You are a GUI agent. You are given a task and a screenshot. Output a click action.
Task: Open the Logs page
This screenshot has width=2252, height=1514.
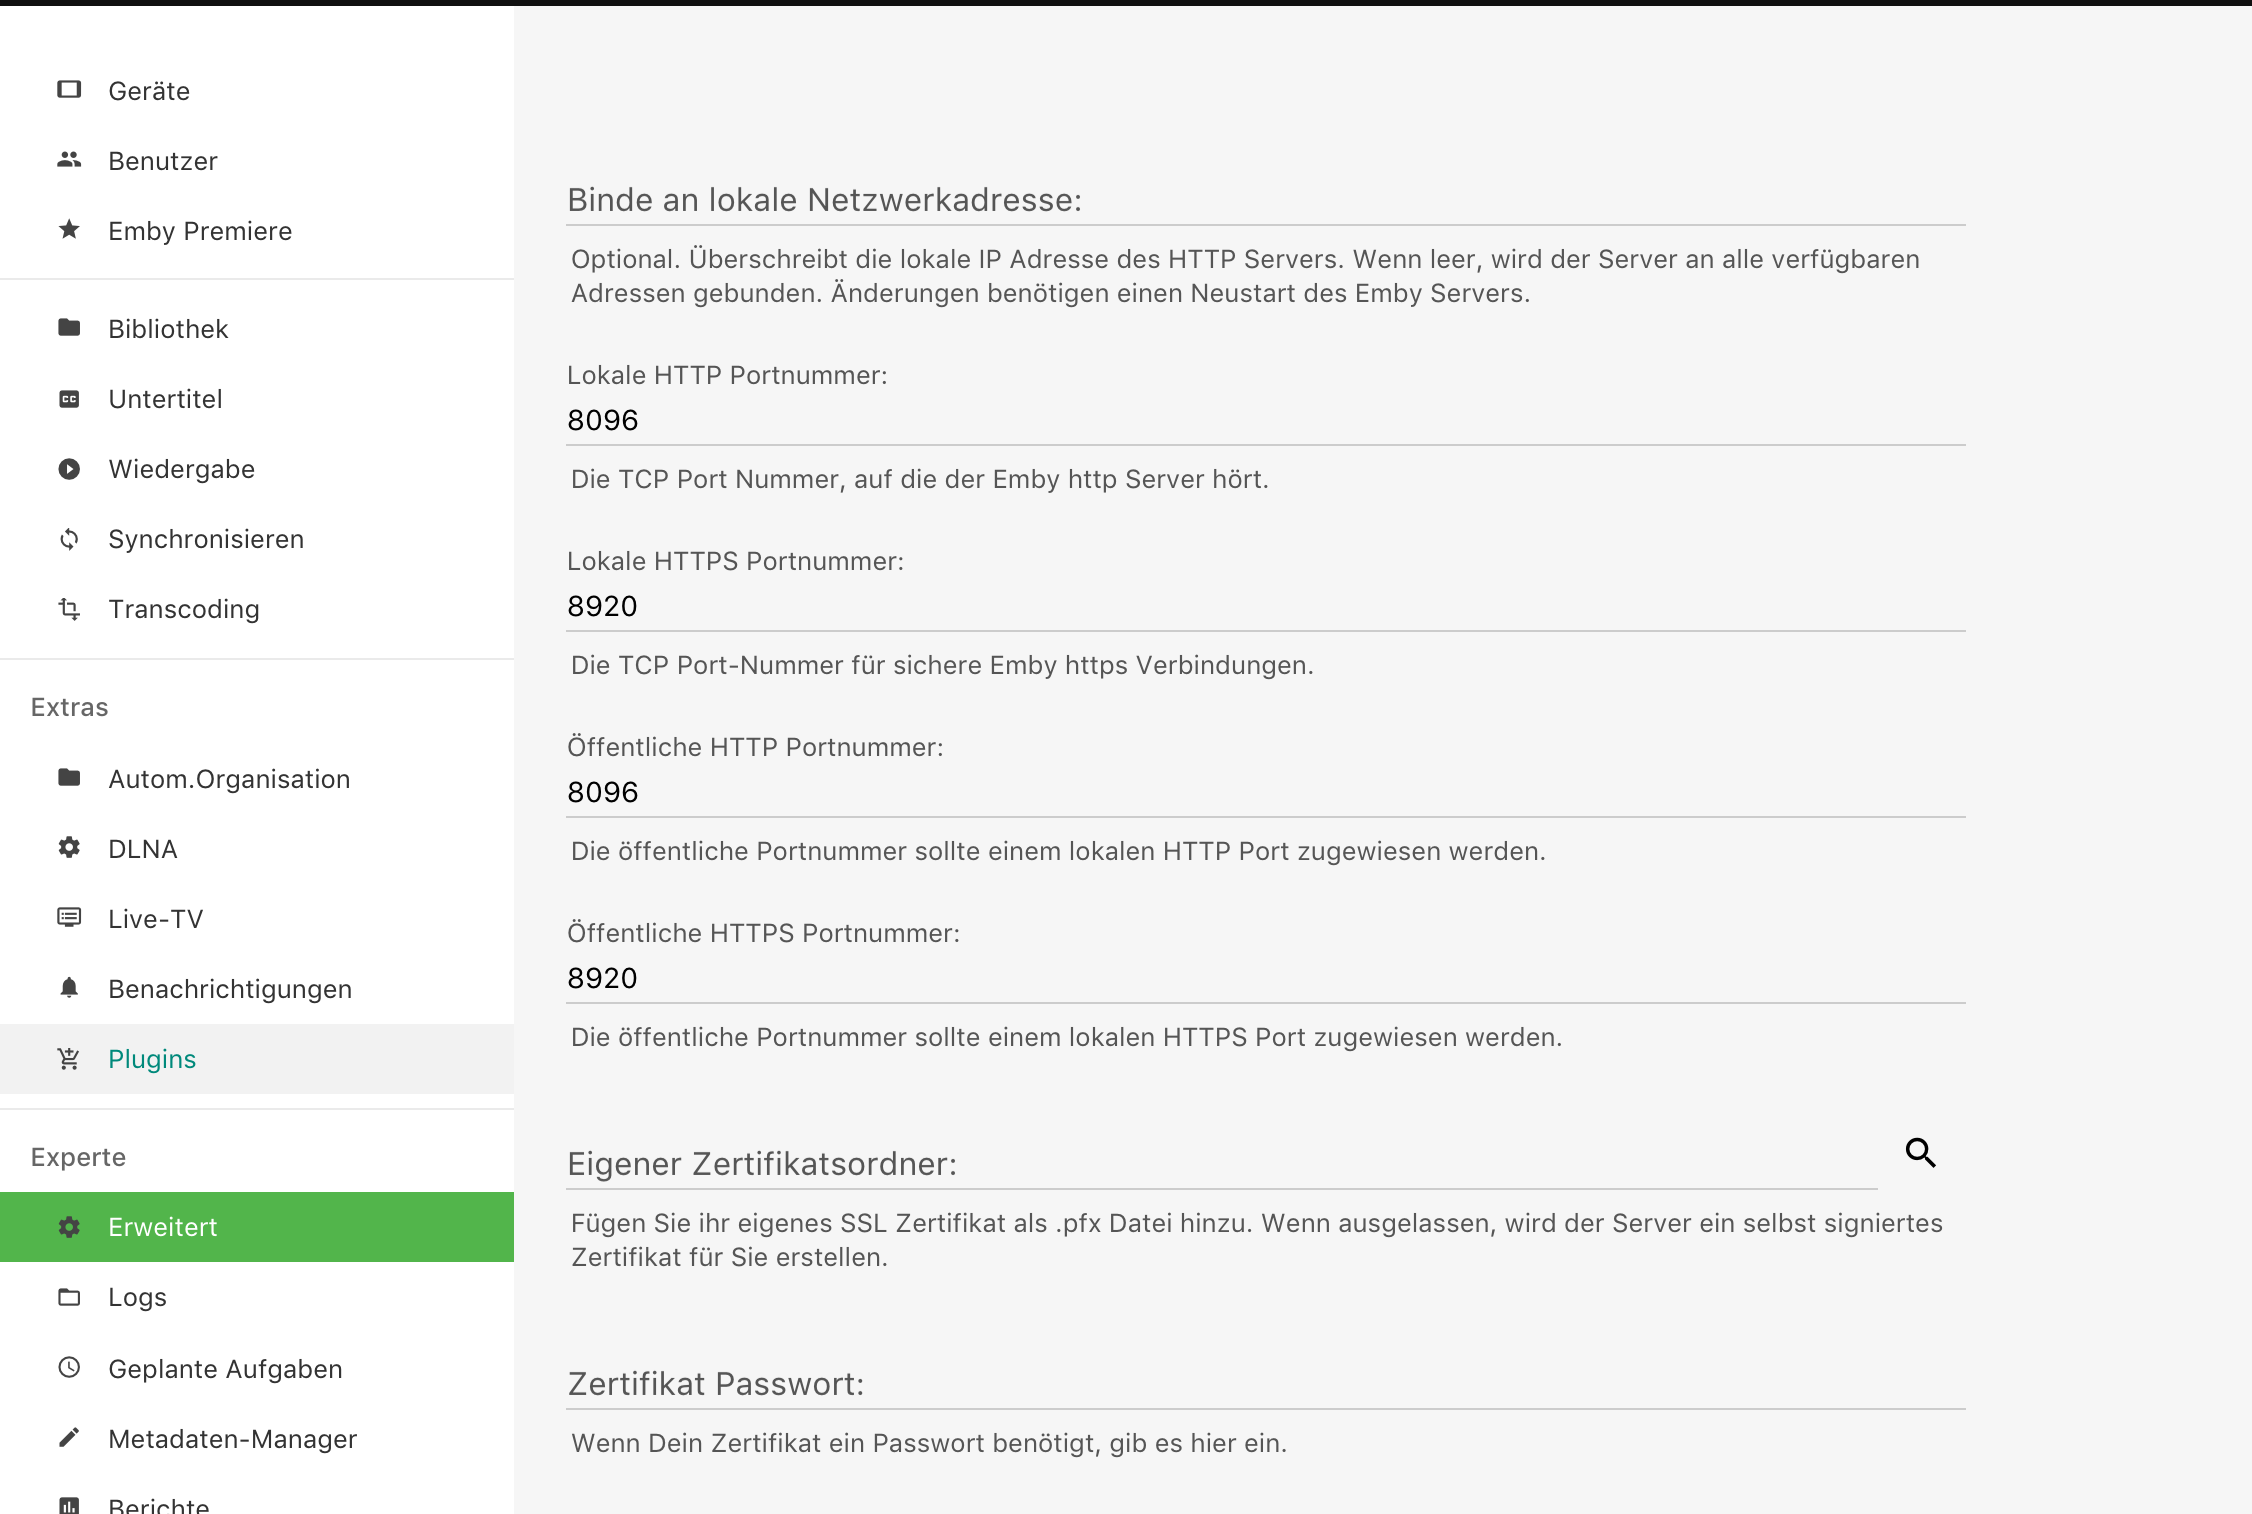click(x=257, y=1297)
